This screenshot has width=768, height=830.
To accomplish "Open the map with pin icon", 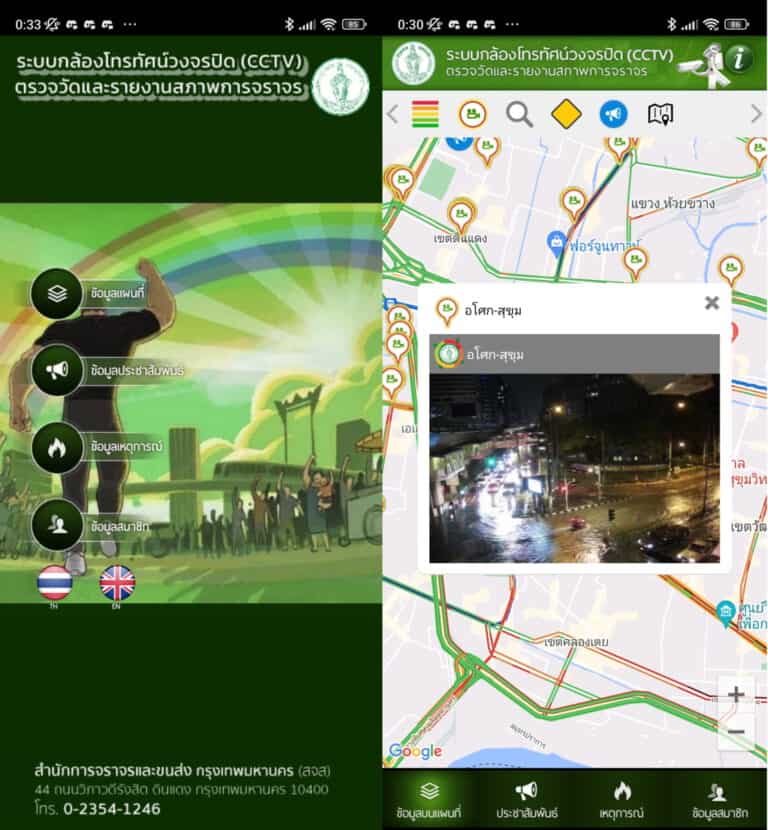I will click(660, 114).
